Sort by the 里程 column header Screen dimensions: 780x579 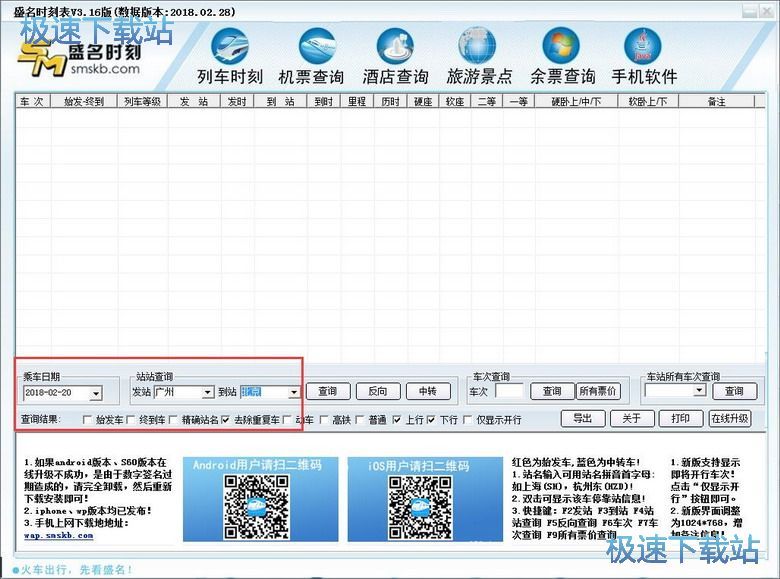(x=357, y=101)
